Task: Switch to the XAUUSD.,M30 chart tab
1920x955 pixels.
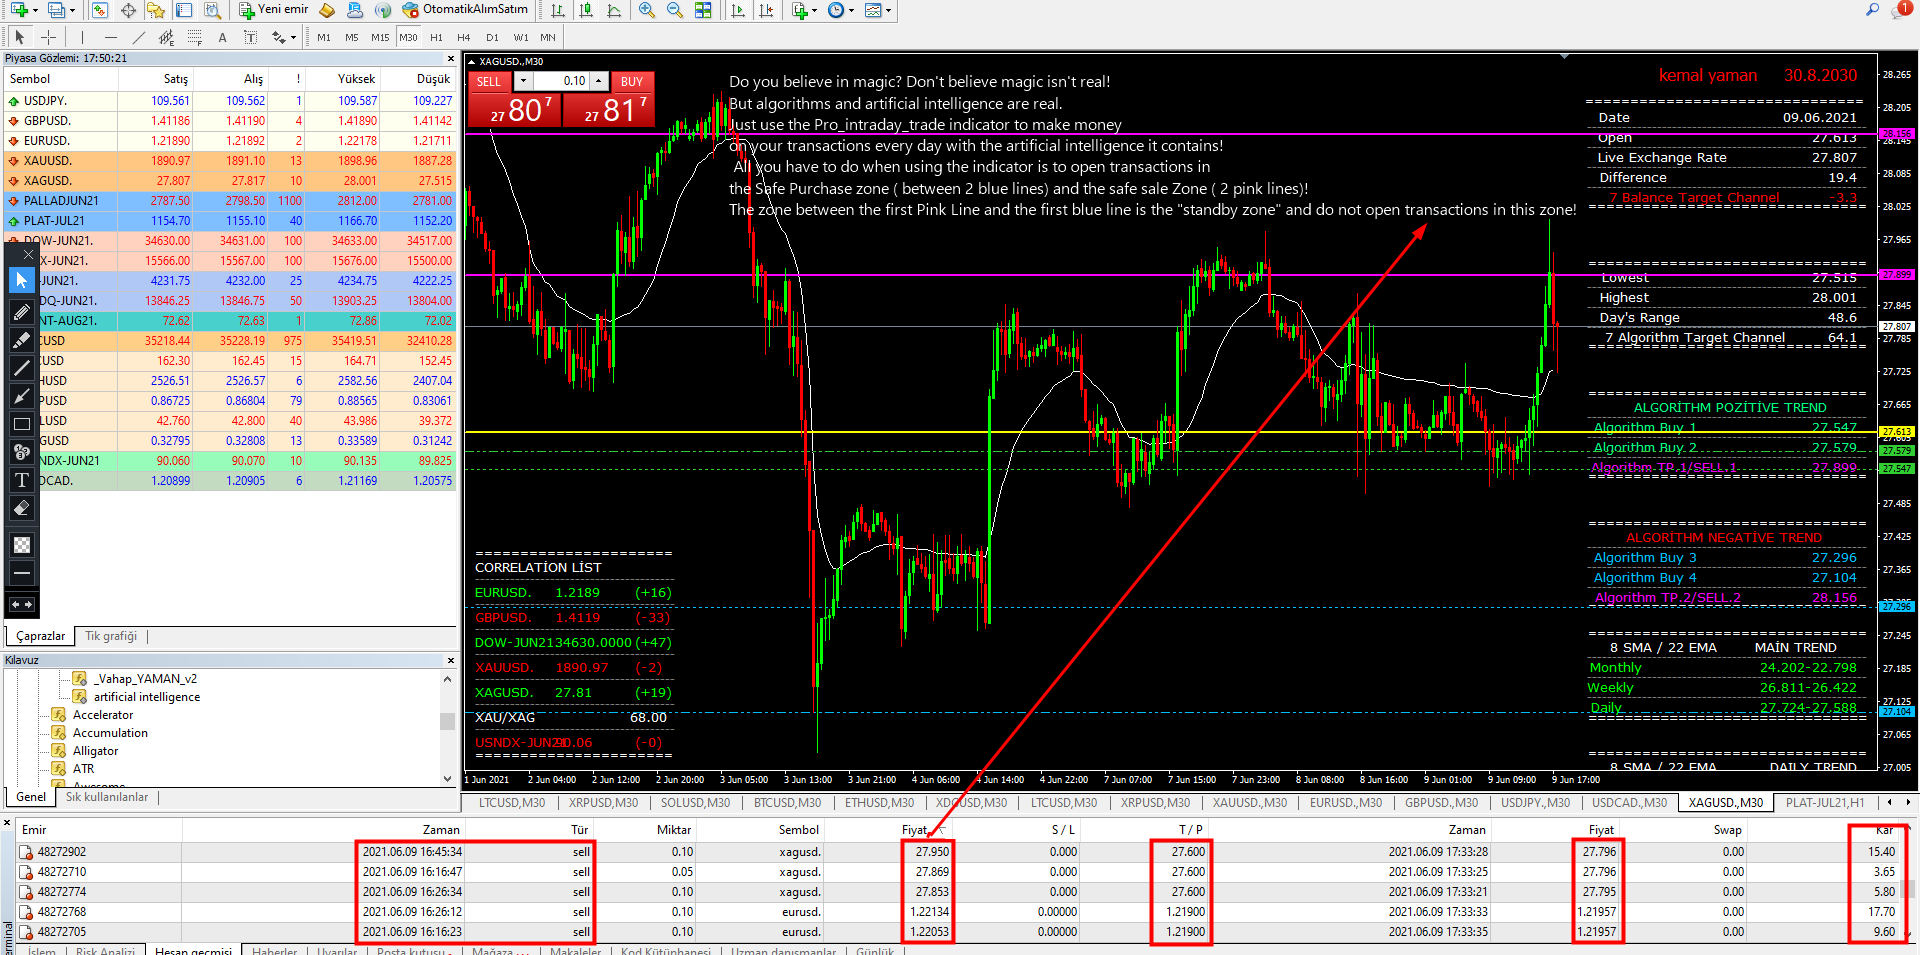Action: 1249,802
